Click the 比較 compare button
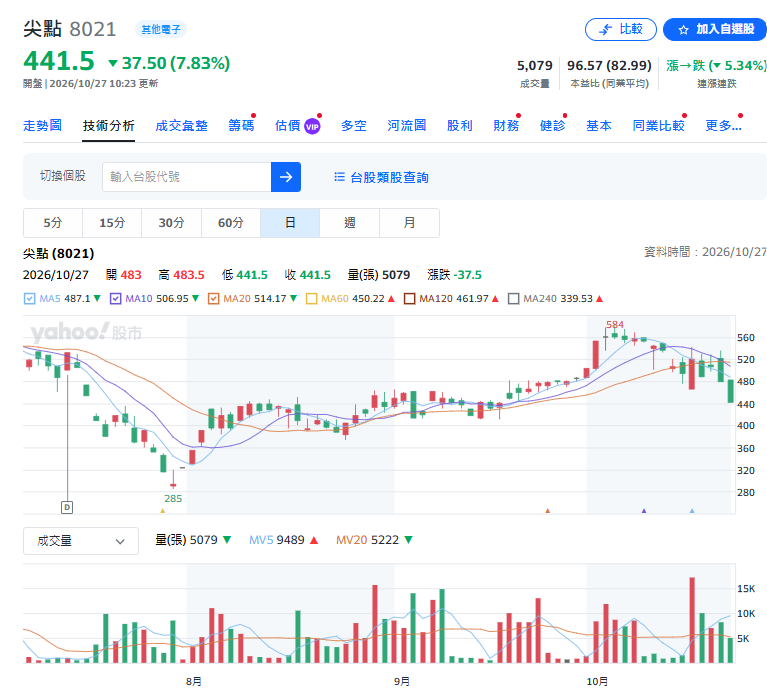 coord(621,29)
